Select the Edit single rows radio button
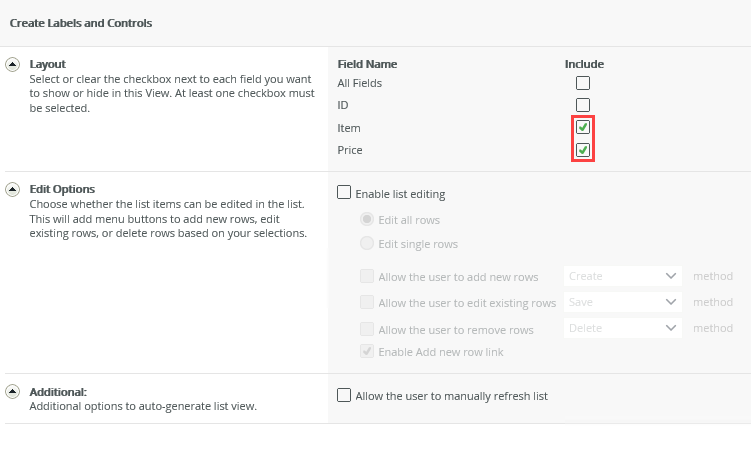This screenshot has width=751, height=453. [367, 244]
